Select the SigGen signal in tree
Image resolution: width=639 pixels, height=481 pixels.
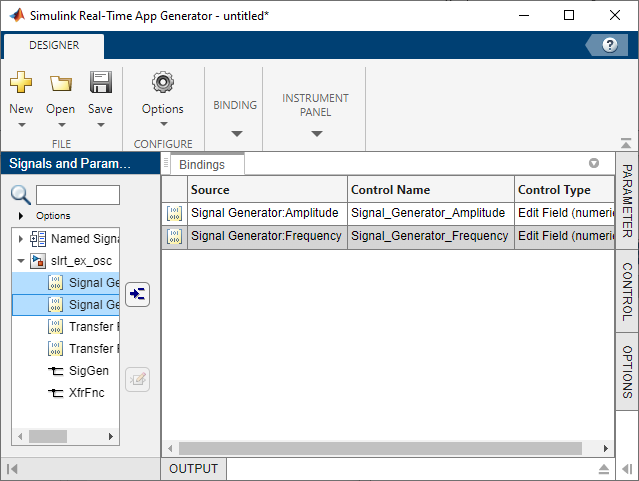pyautogui.click(x=89, y=370)
